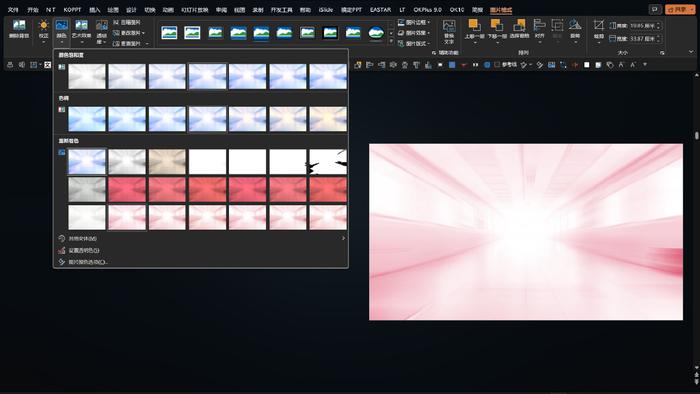
Task: Select the pink tunnel picture on the slide
Action: tap(525, 232)
